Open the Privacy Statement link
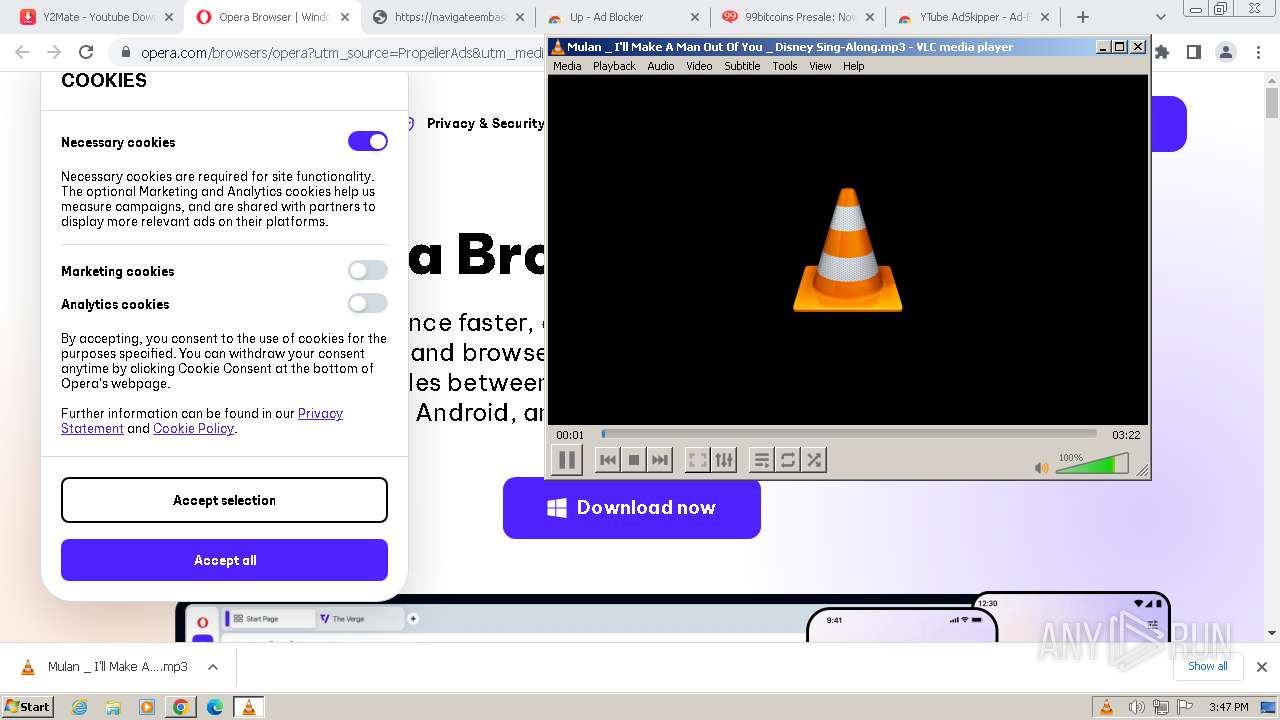The height and width of the screenshot is (720, 1280). (x=202, y=421)
